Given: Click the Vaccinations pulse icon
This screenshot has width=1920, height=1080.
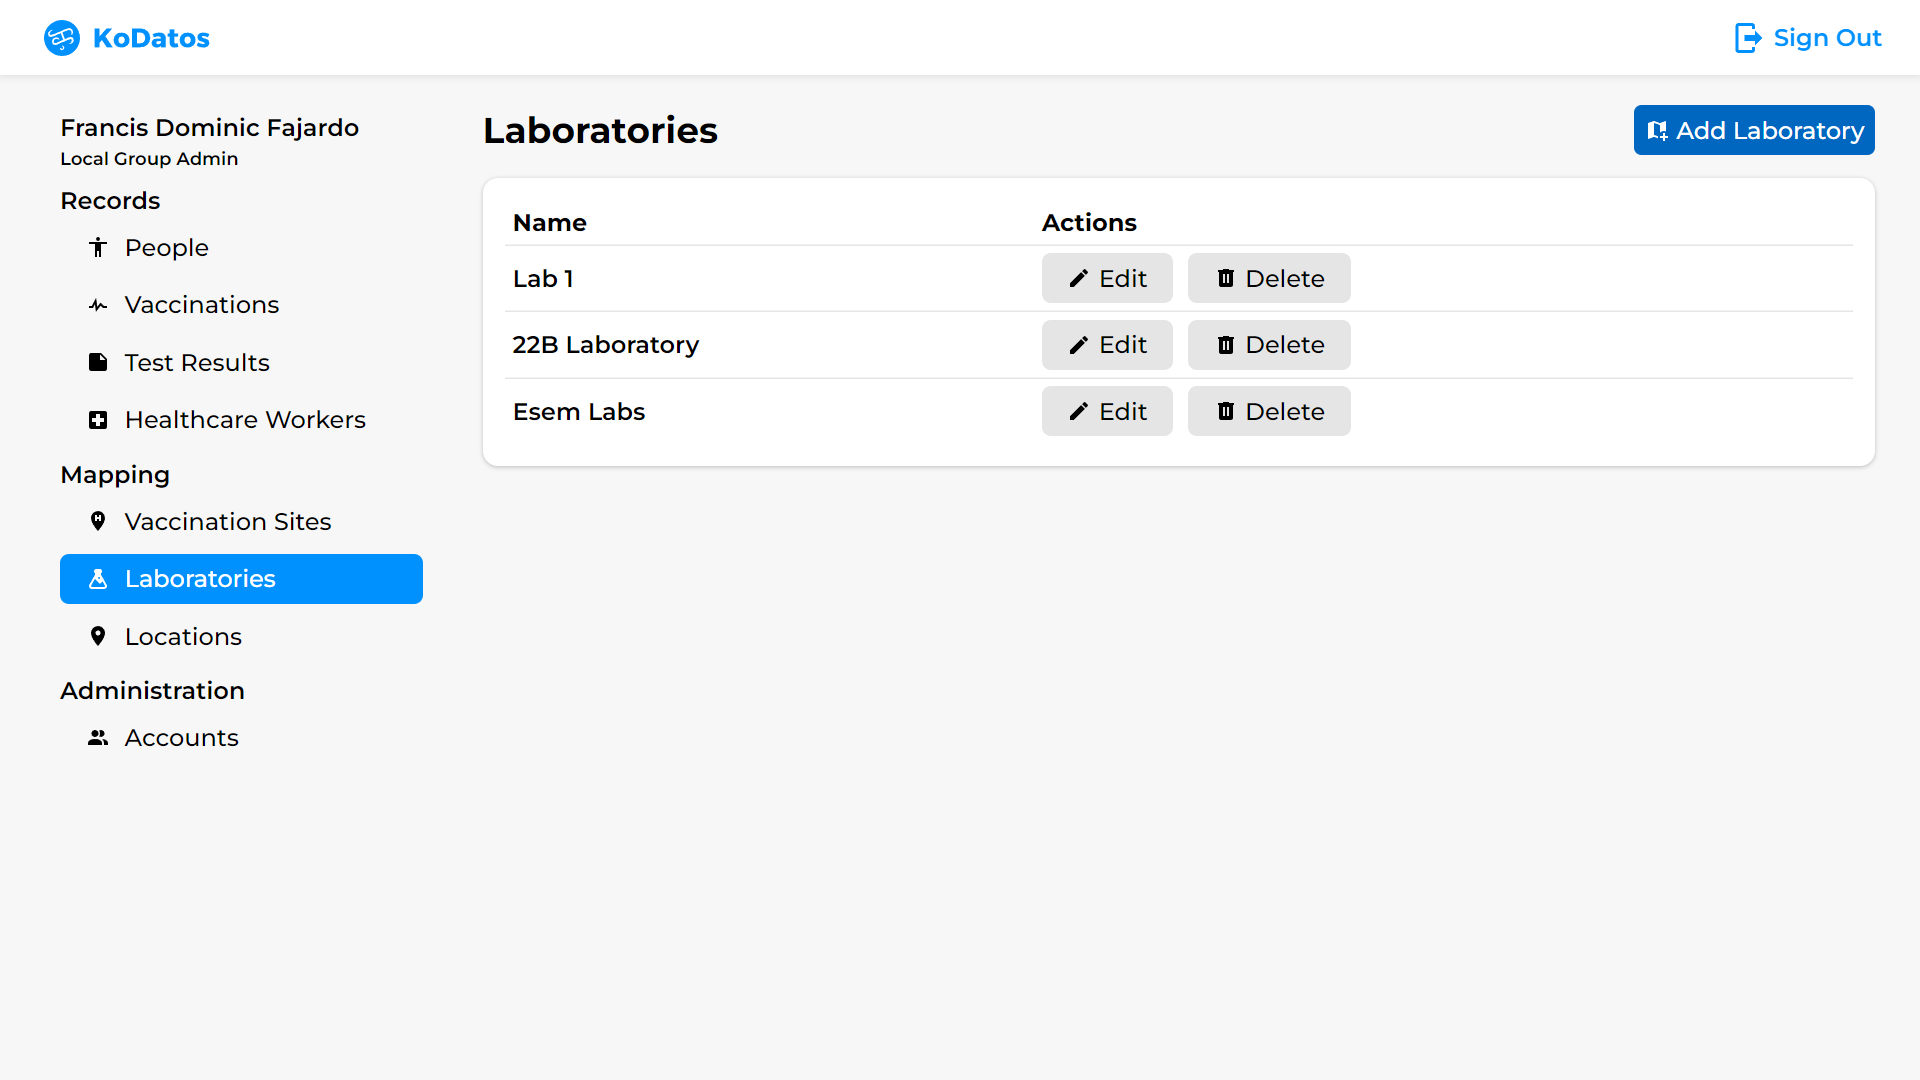Looking at the screenshot, I should (x=98, y=305).
